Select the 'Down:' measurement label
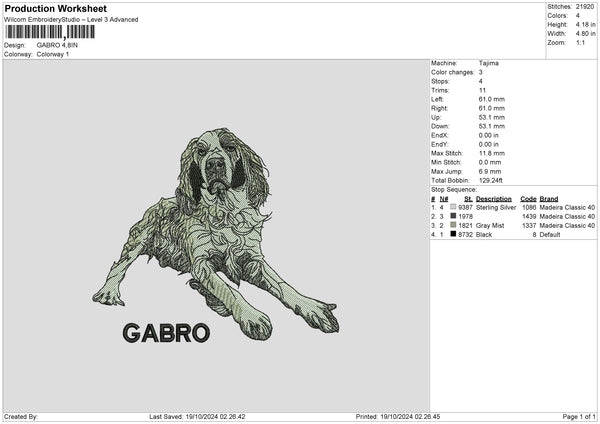 click(440, 126)
